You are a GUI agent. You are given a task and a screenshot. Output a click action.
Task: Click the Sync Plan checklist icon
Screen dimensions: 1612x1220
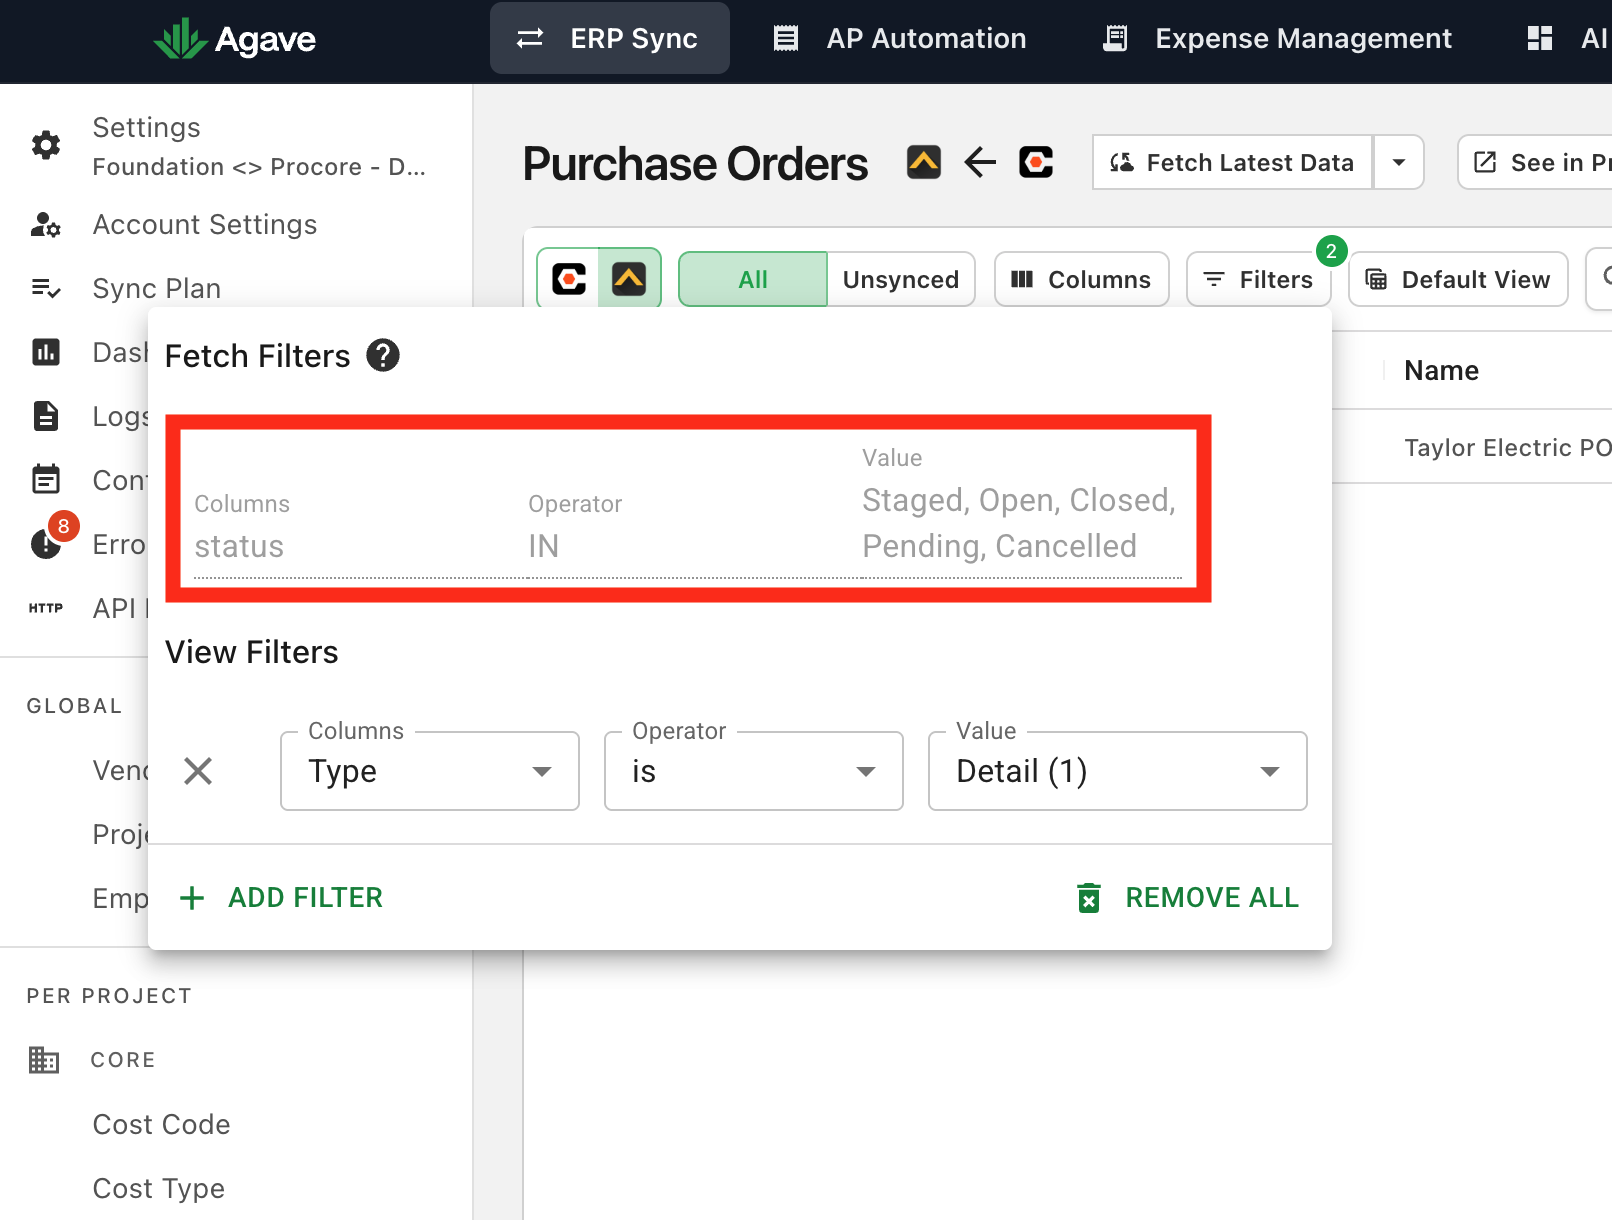(x=46, y=288)
